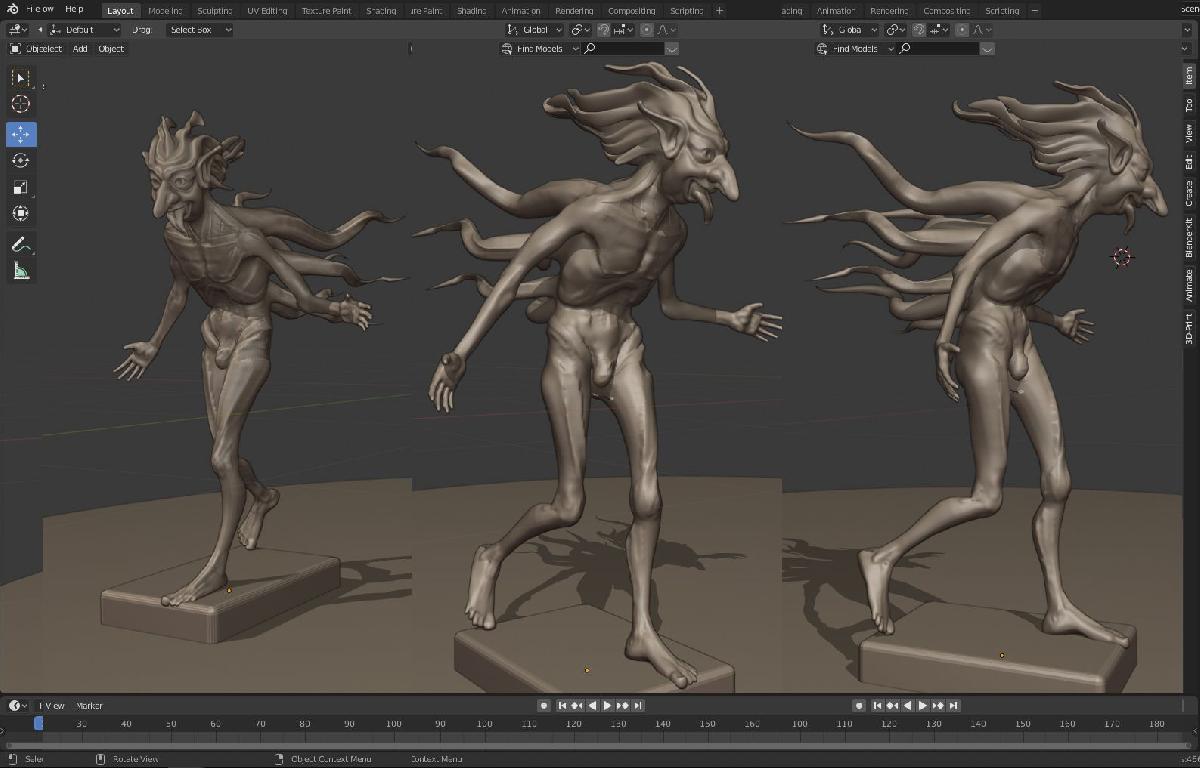Open the UV Editing workspace tab
Screen dimensions: 1200x768
tap(266, 11)
